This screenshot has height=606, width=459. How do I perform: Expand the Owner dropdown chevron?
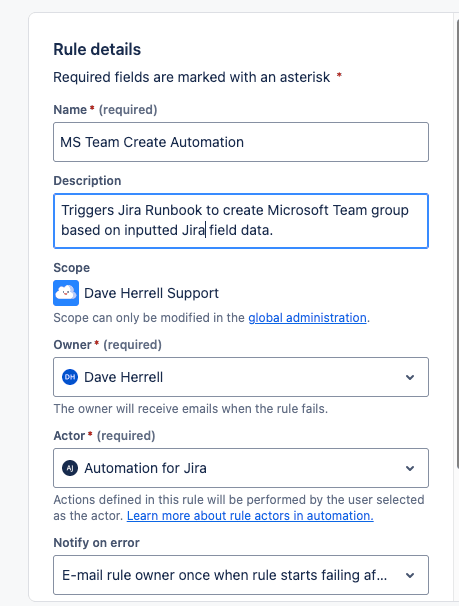[x=410, y=377]
